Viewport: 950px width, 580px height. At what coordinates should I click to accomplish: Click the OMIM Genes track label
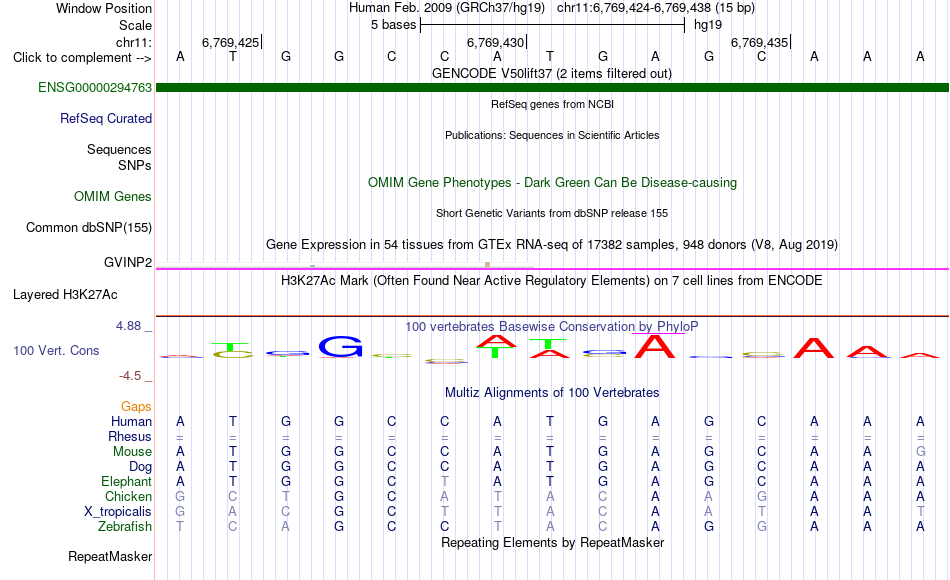(x=113, y=196)
